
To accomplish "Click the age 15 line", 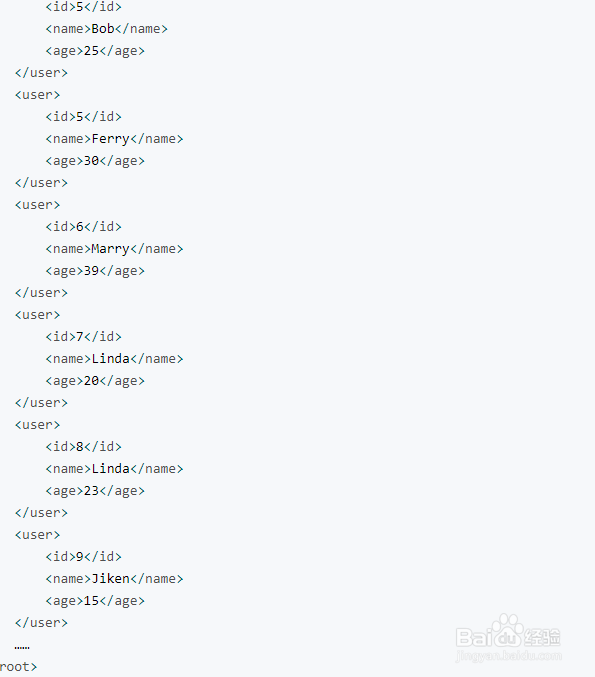I will (95, 601).
